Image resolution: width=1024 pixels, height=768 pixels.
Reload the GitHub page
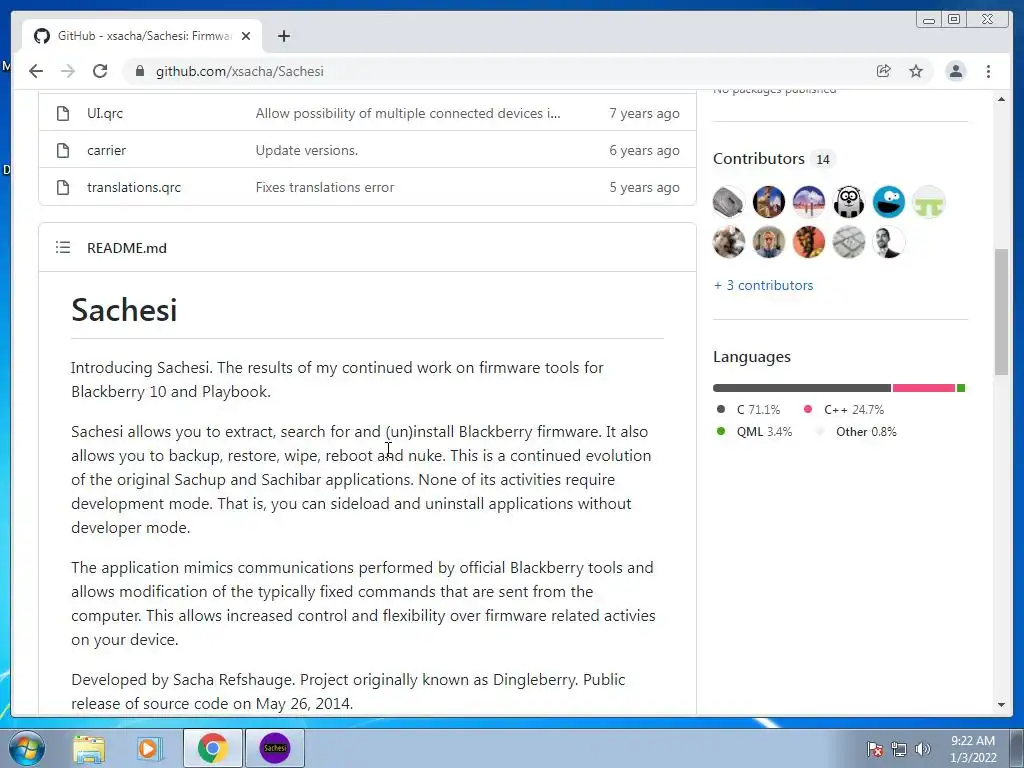[x=100, y=71]
